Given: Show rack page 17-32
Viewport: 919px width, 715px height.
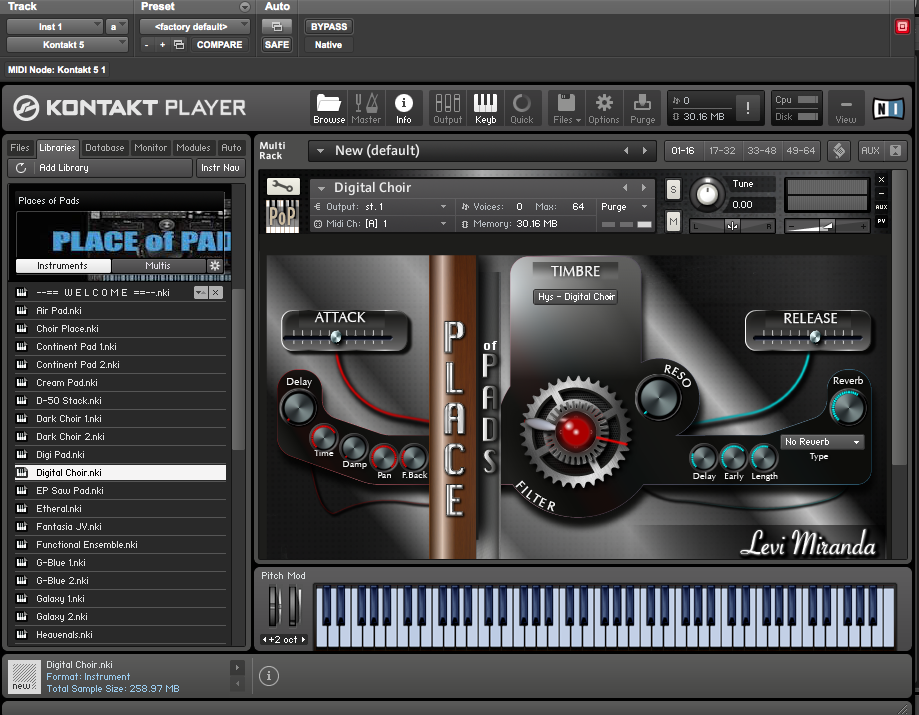Looking at the screenshot, I should pyautogui.click(x=722, y=151).
